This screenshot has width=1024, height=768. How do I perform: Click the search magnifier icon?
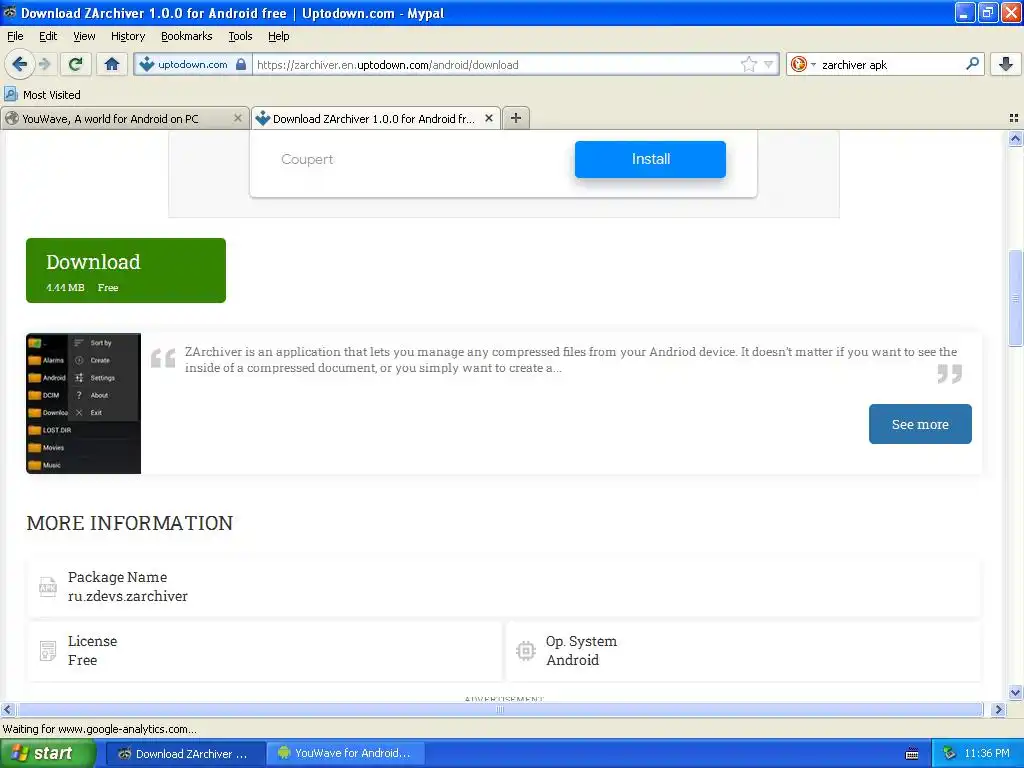pyautogui.click(x=972, y=64)
